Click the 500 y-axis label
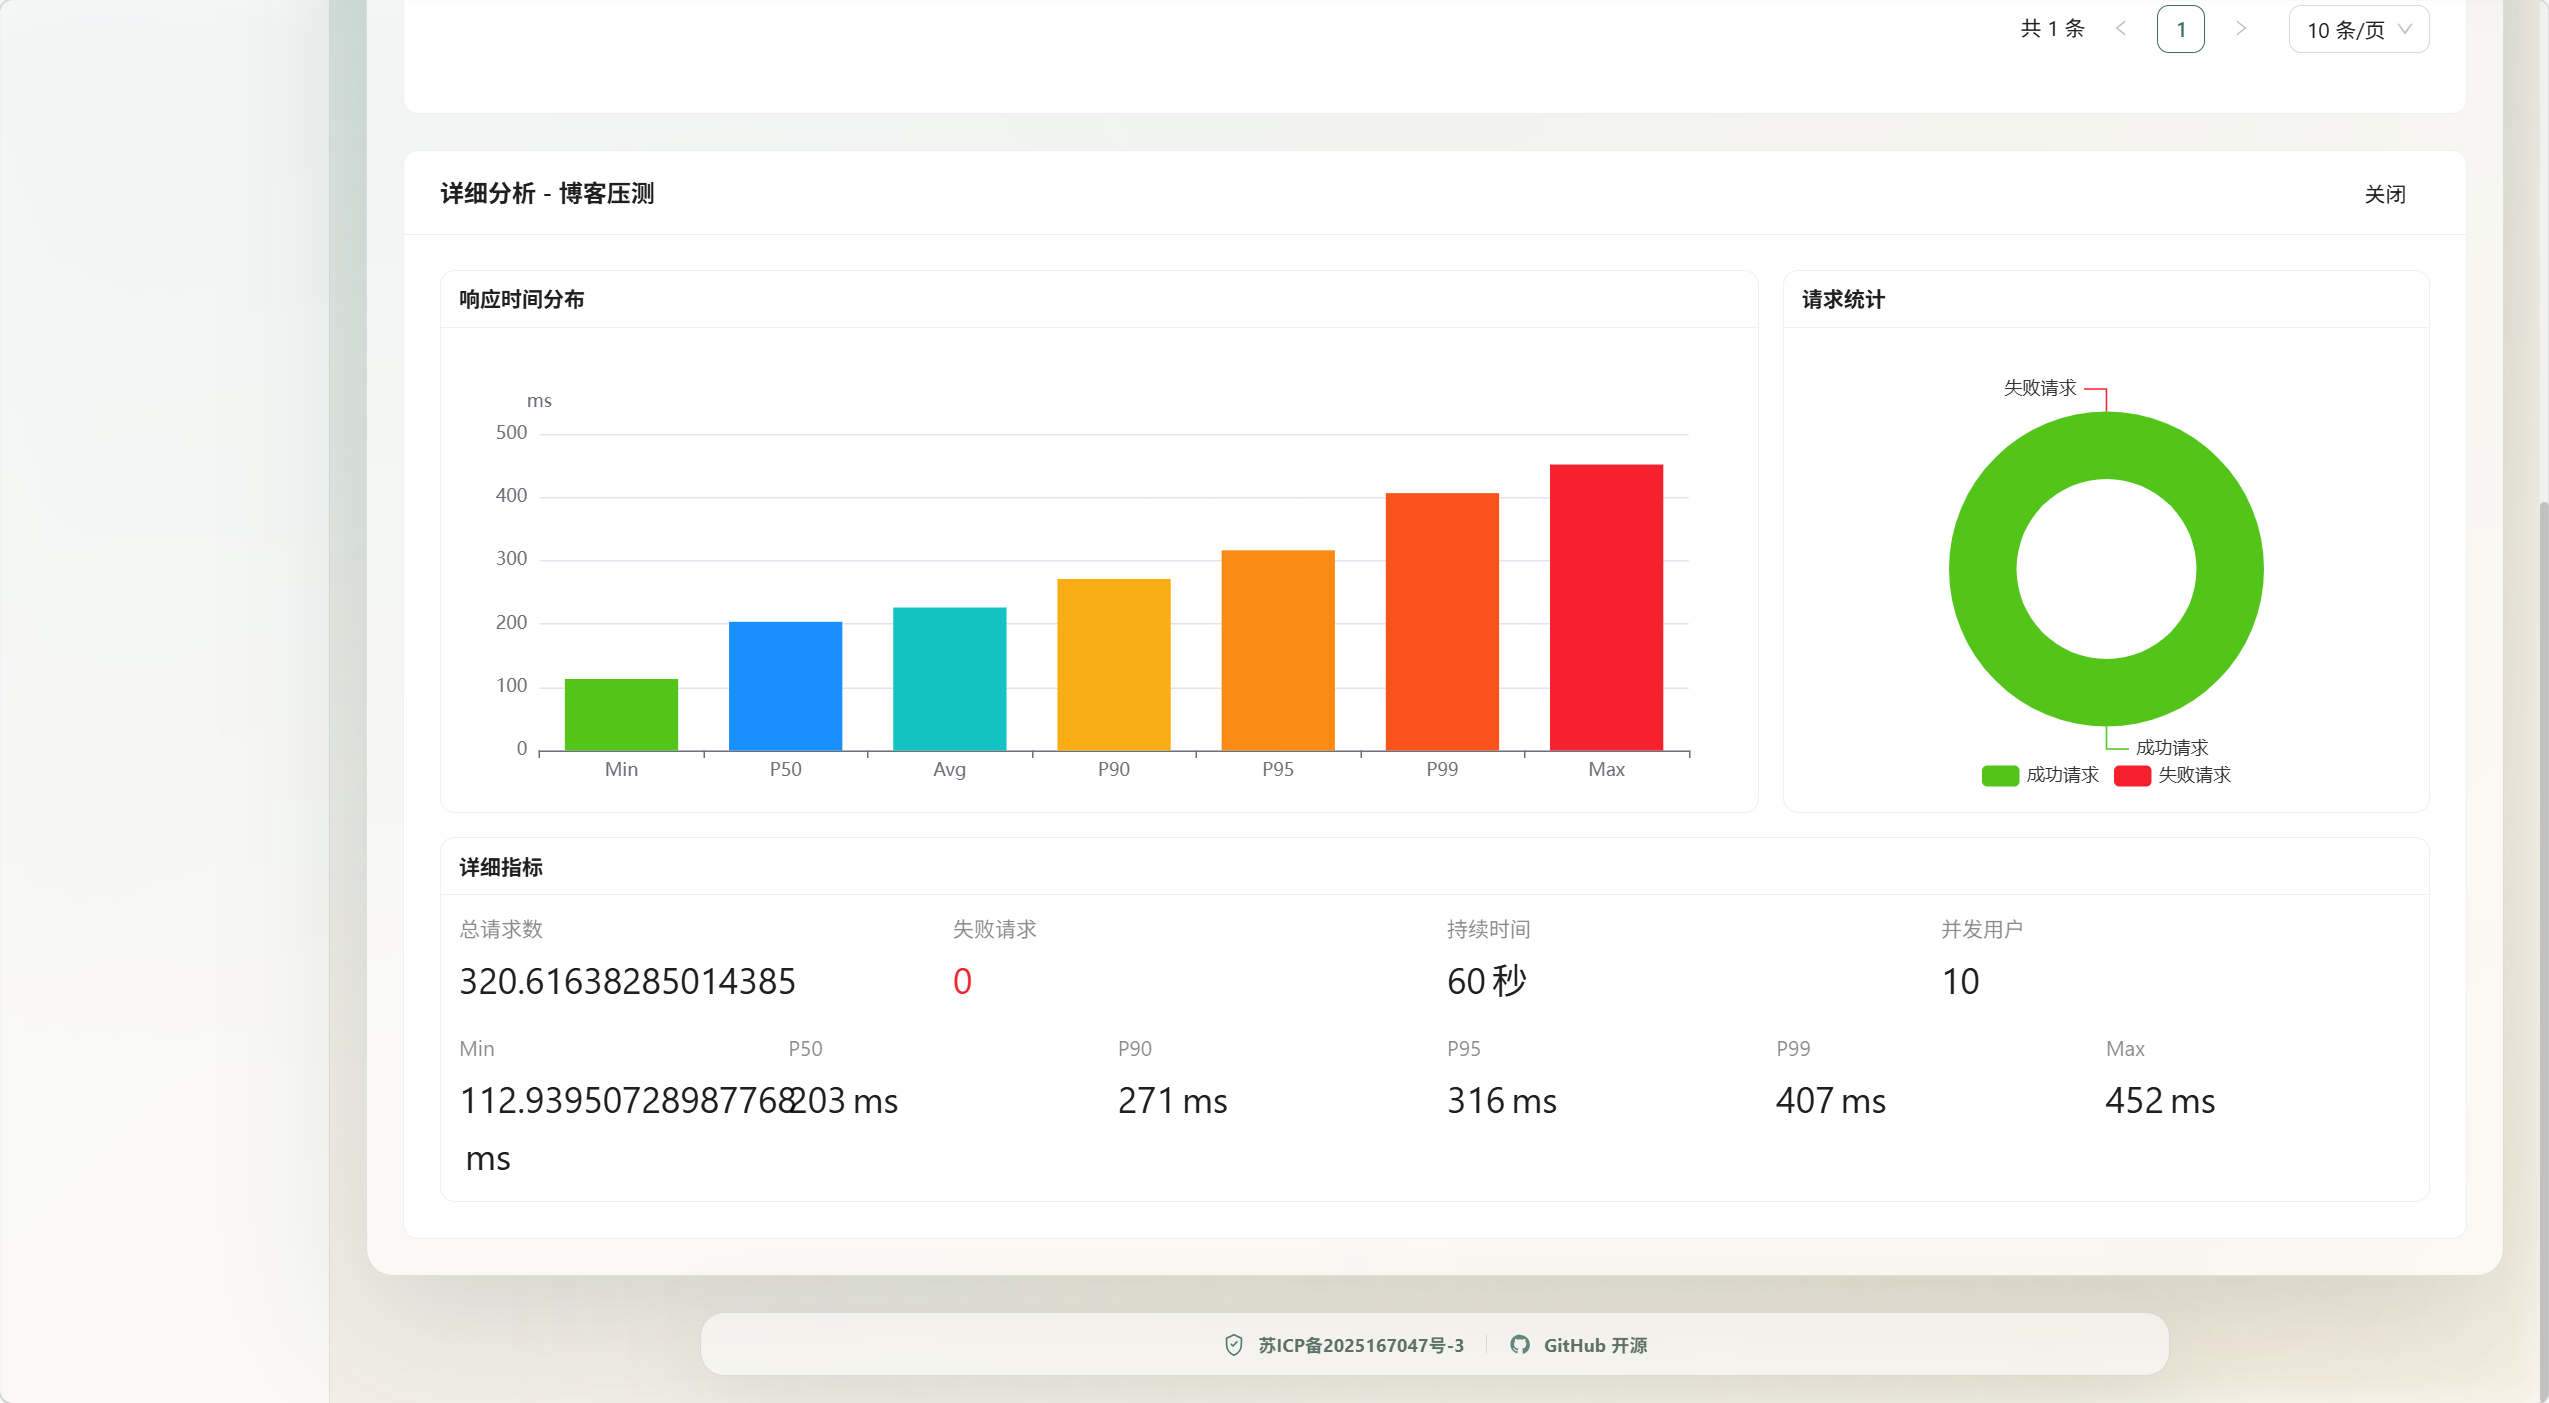 click(511, 433)
